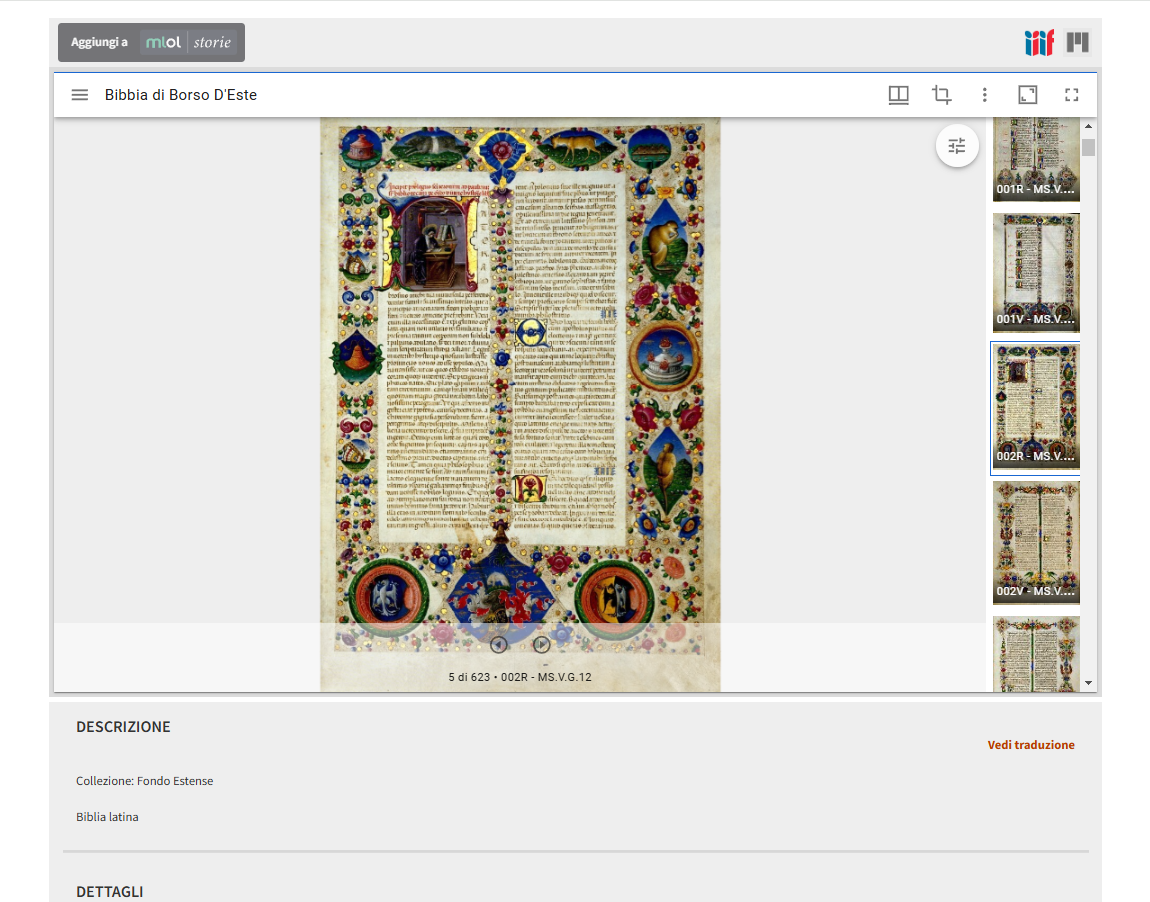
Task: Open thumbnail 002V - MS.V.
Action: [1036, 543]
